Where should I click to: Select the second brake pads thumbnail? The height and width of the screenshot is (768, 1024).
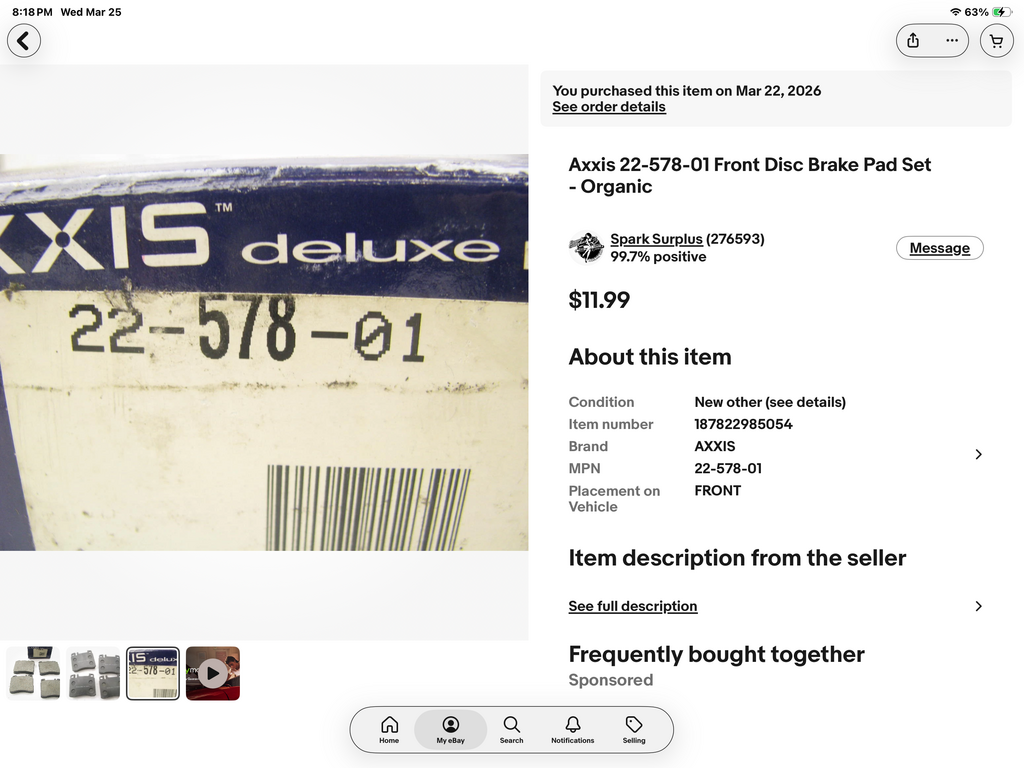tap(93, 673)
